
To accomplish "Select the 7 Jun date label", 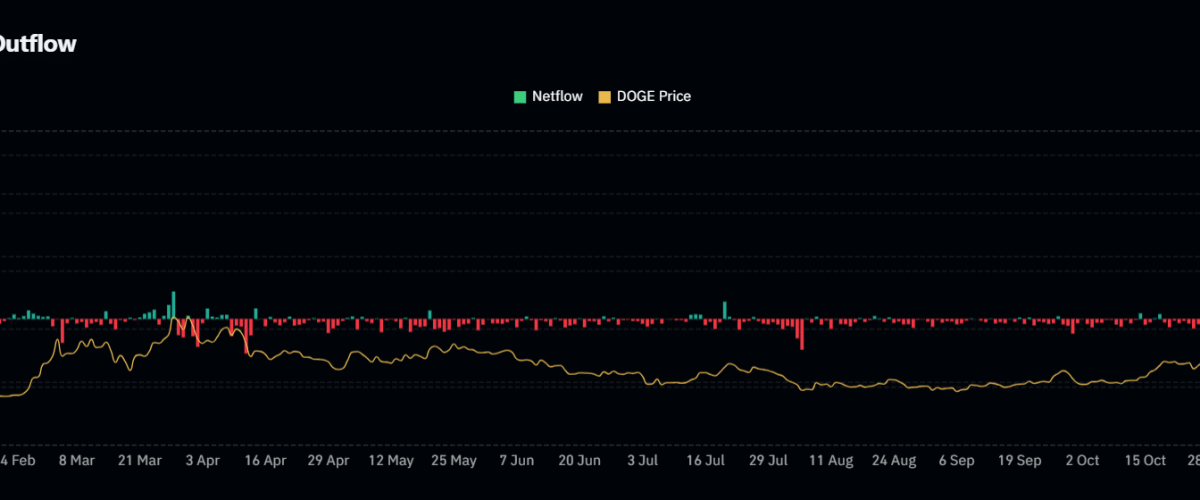I will click(x=516, y=461).
